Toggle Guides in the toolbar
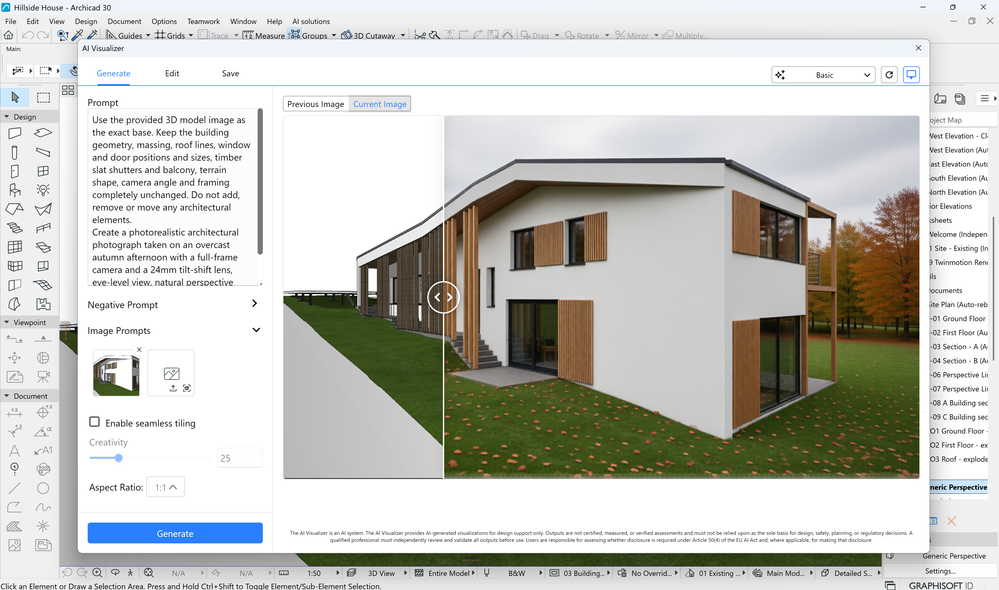 124,35
